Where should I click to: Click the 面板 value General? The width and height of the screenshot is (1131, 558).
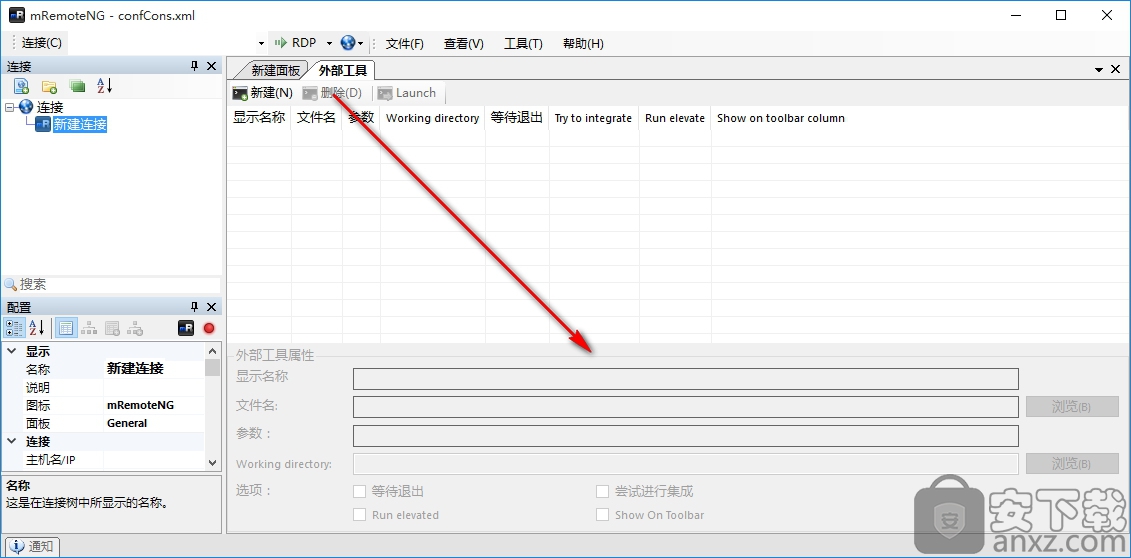click(127, 423)
